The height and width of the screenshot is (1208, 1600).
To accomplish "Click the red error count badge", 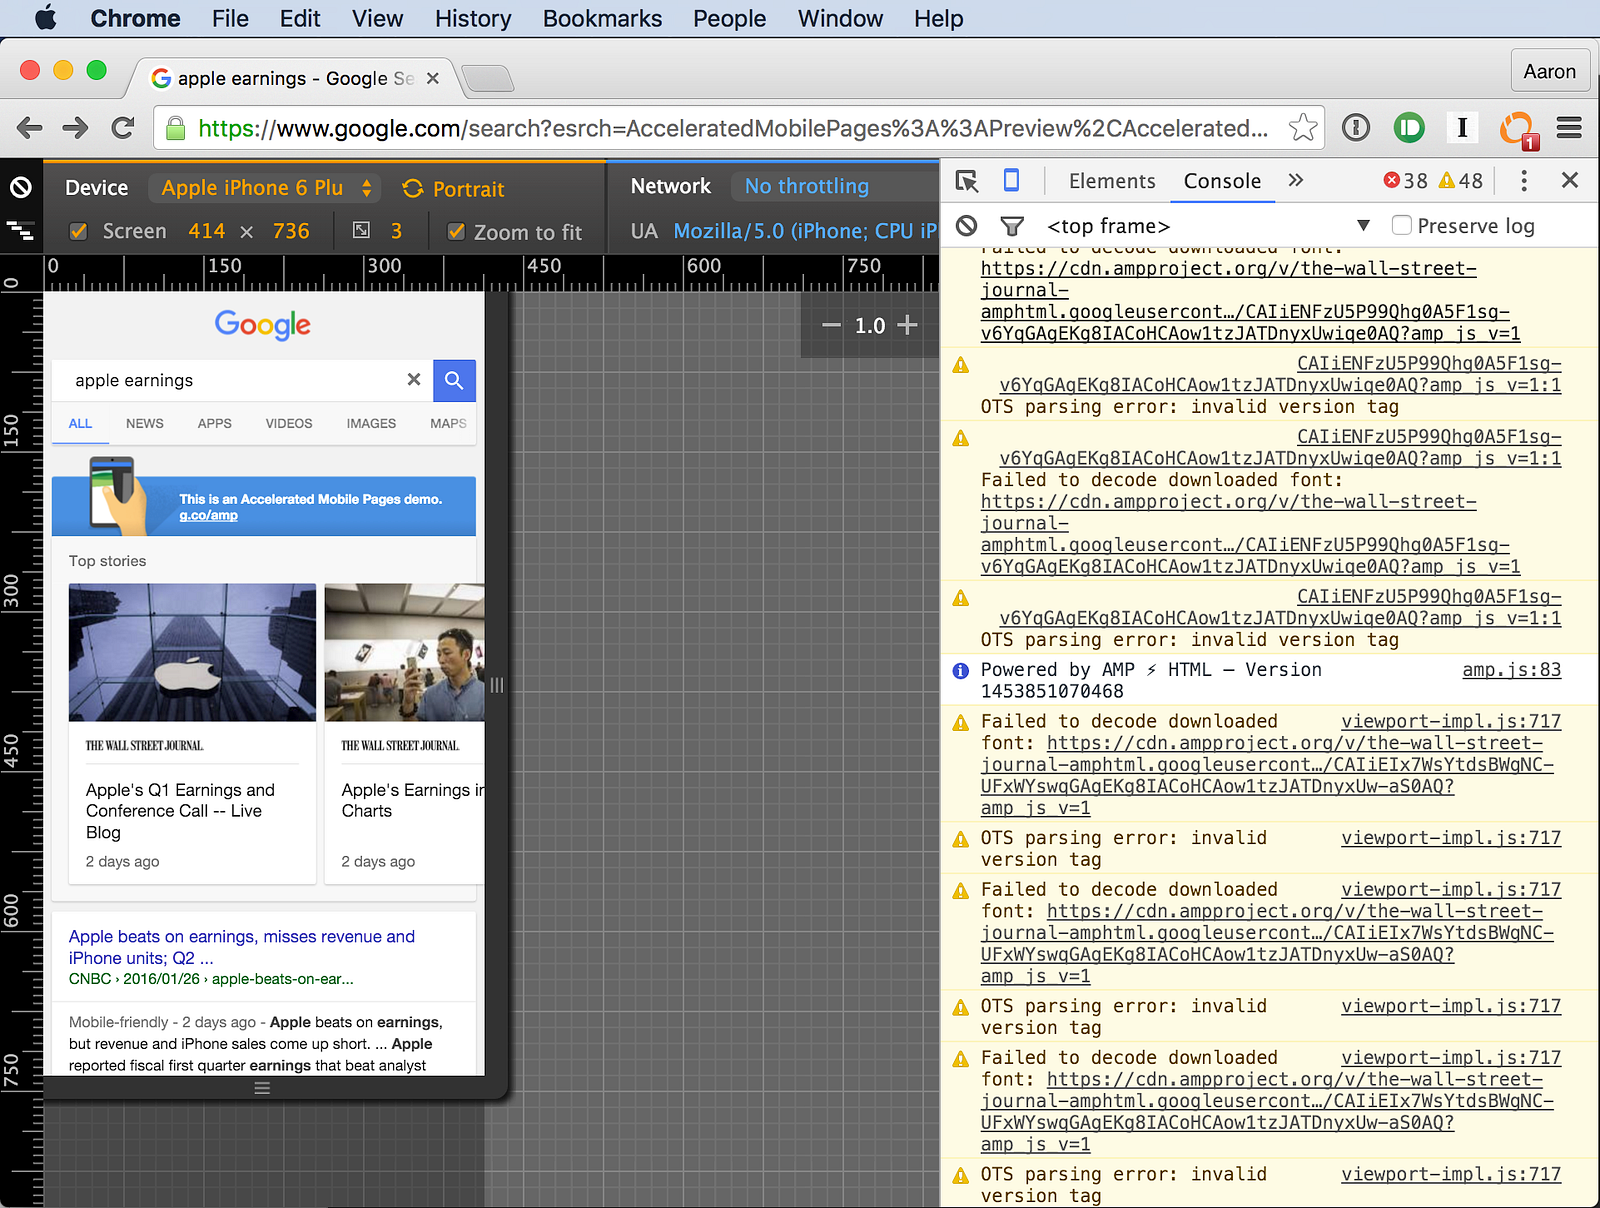I will (x=1405, y=181).
